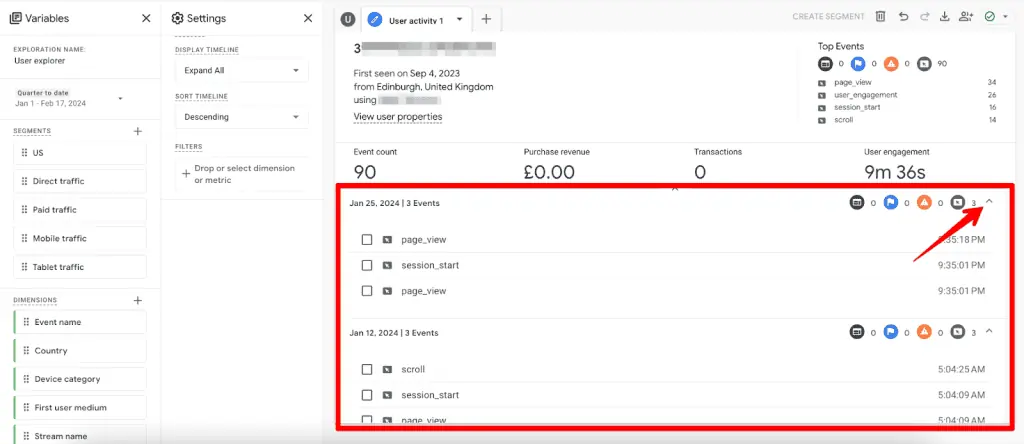Image resolution: width=1024 pixels, height=444 pixels.
Task: Click blue flag icon in Jan 25 row
Action: [891, 203]
